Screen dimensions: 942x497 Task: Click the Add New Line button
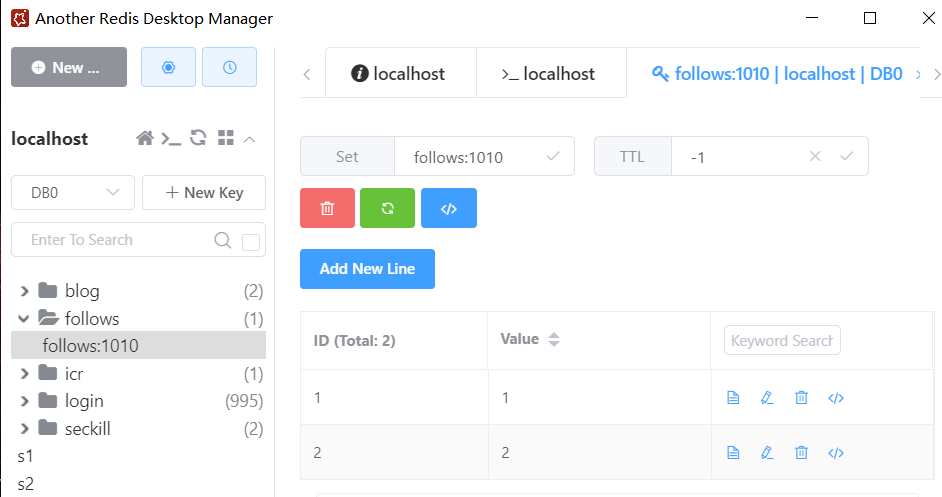pos(367,269)
